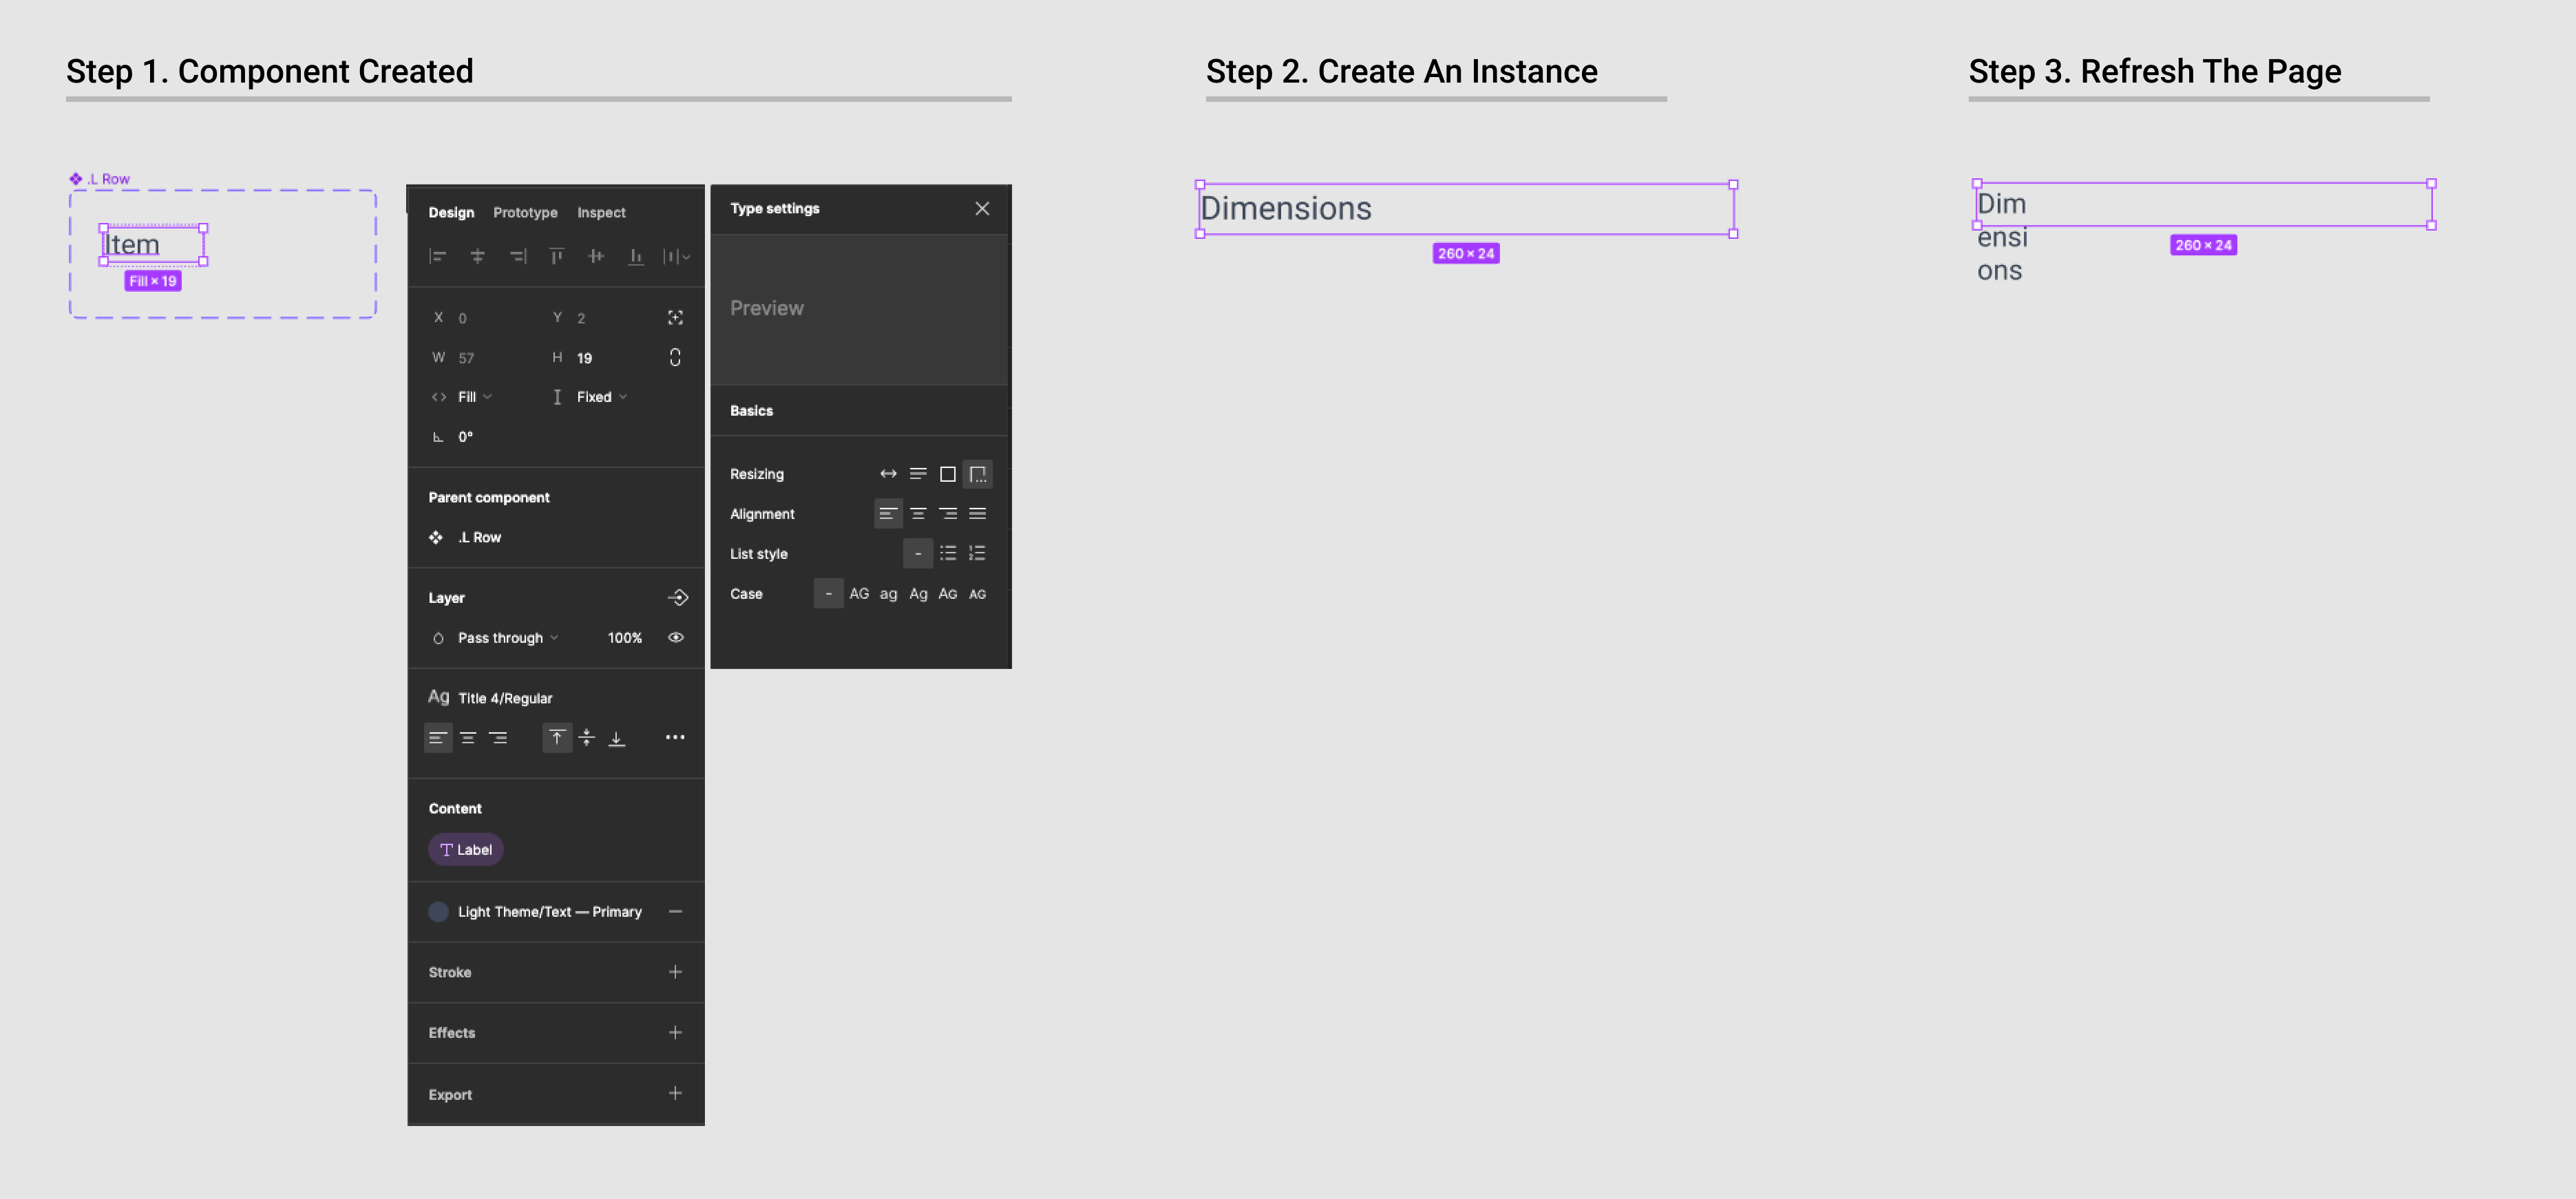Open type settings three-dots menu

pyautogui.click(x=675, y=737)
